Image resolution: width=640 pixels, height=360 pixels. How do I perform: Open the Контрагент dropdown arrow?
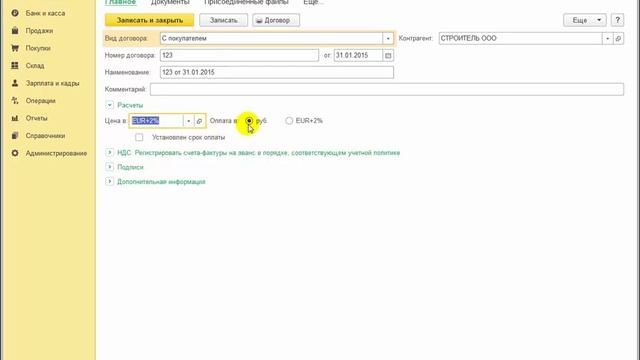pos(607,38)
